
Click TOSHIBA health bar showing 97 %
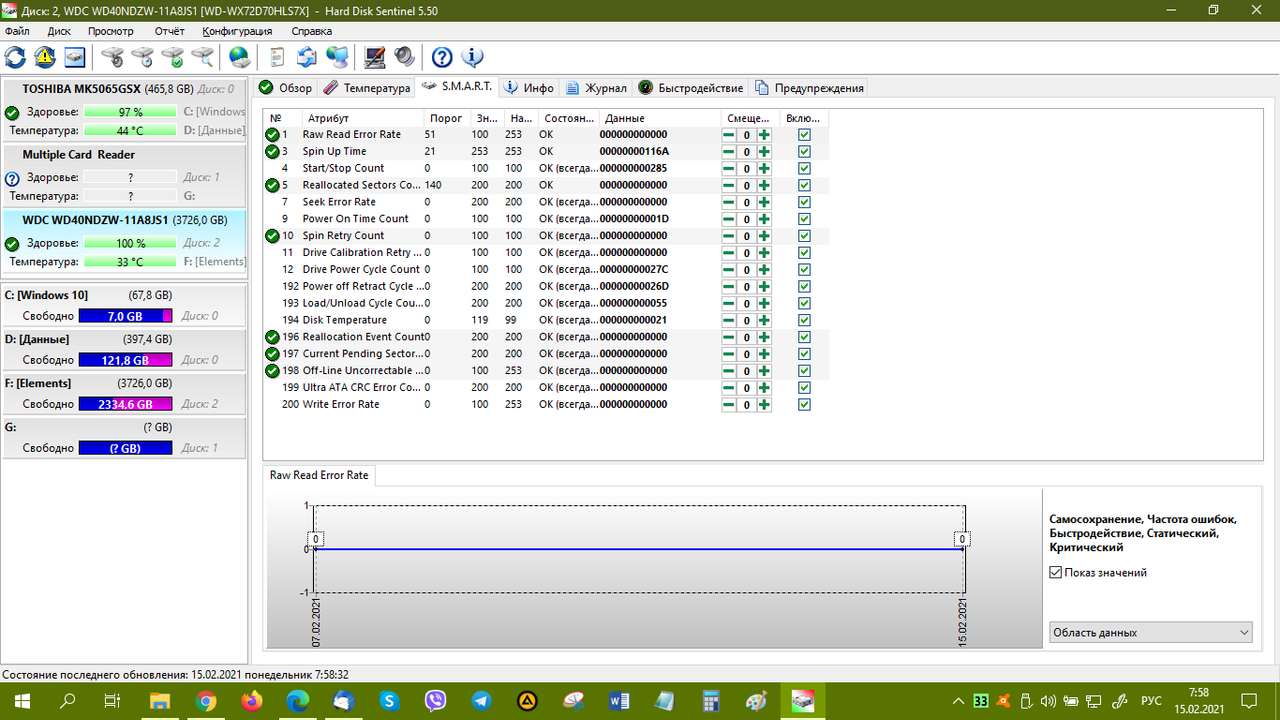(x=131, y=112)
